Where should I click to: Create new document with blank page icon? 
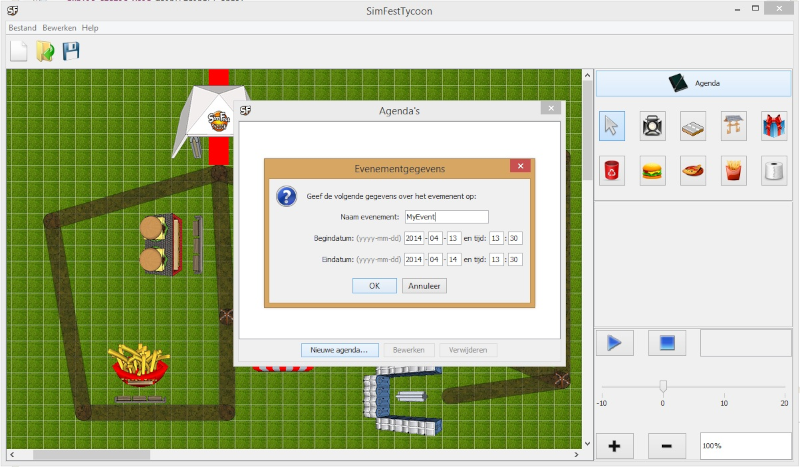19,51
